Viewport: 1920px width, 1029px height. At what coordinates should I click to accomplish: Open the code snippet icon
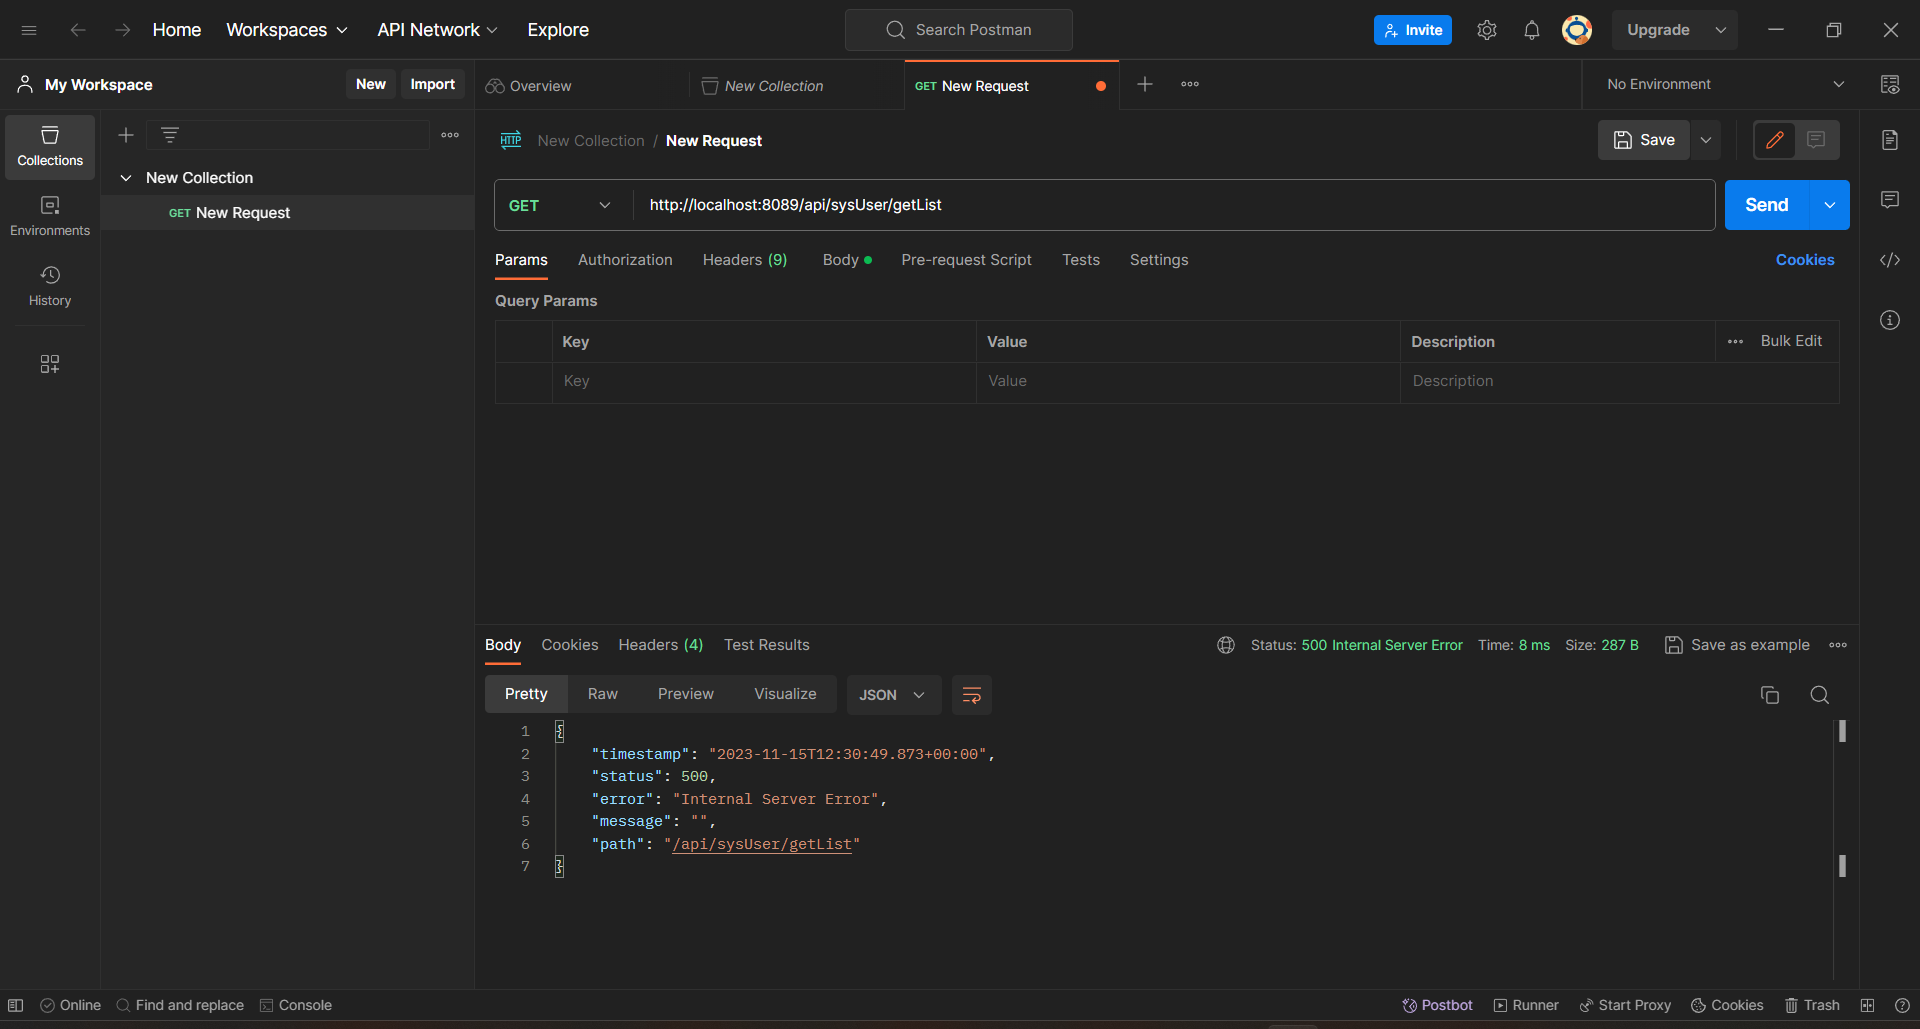coord(1890,260)
